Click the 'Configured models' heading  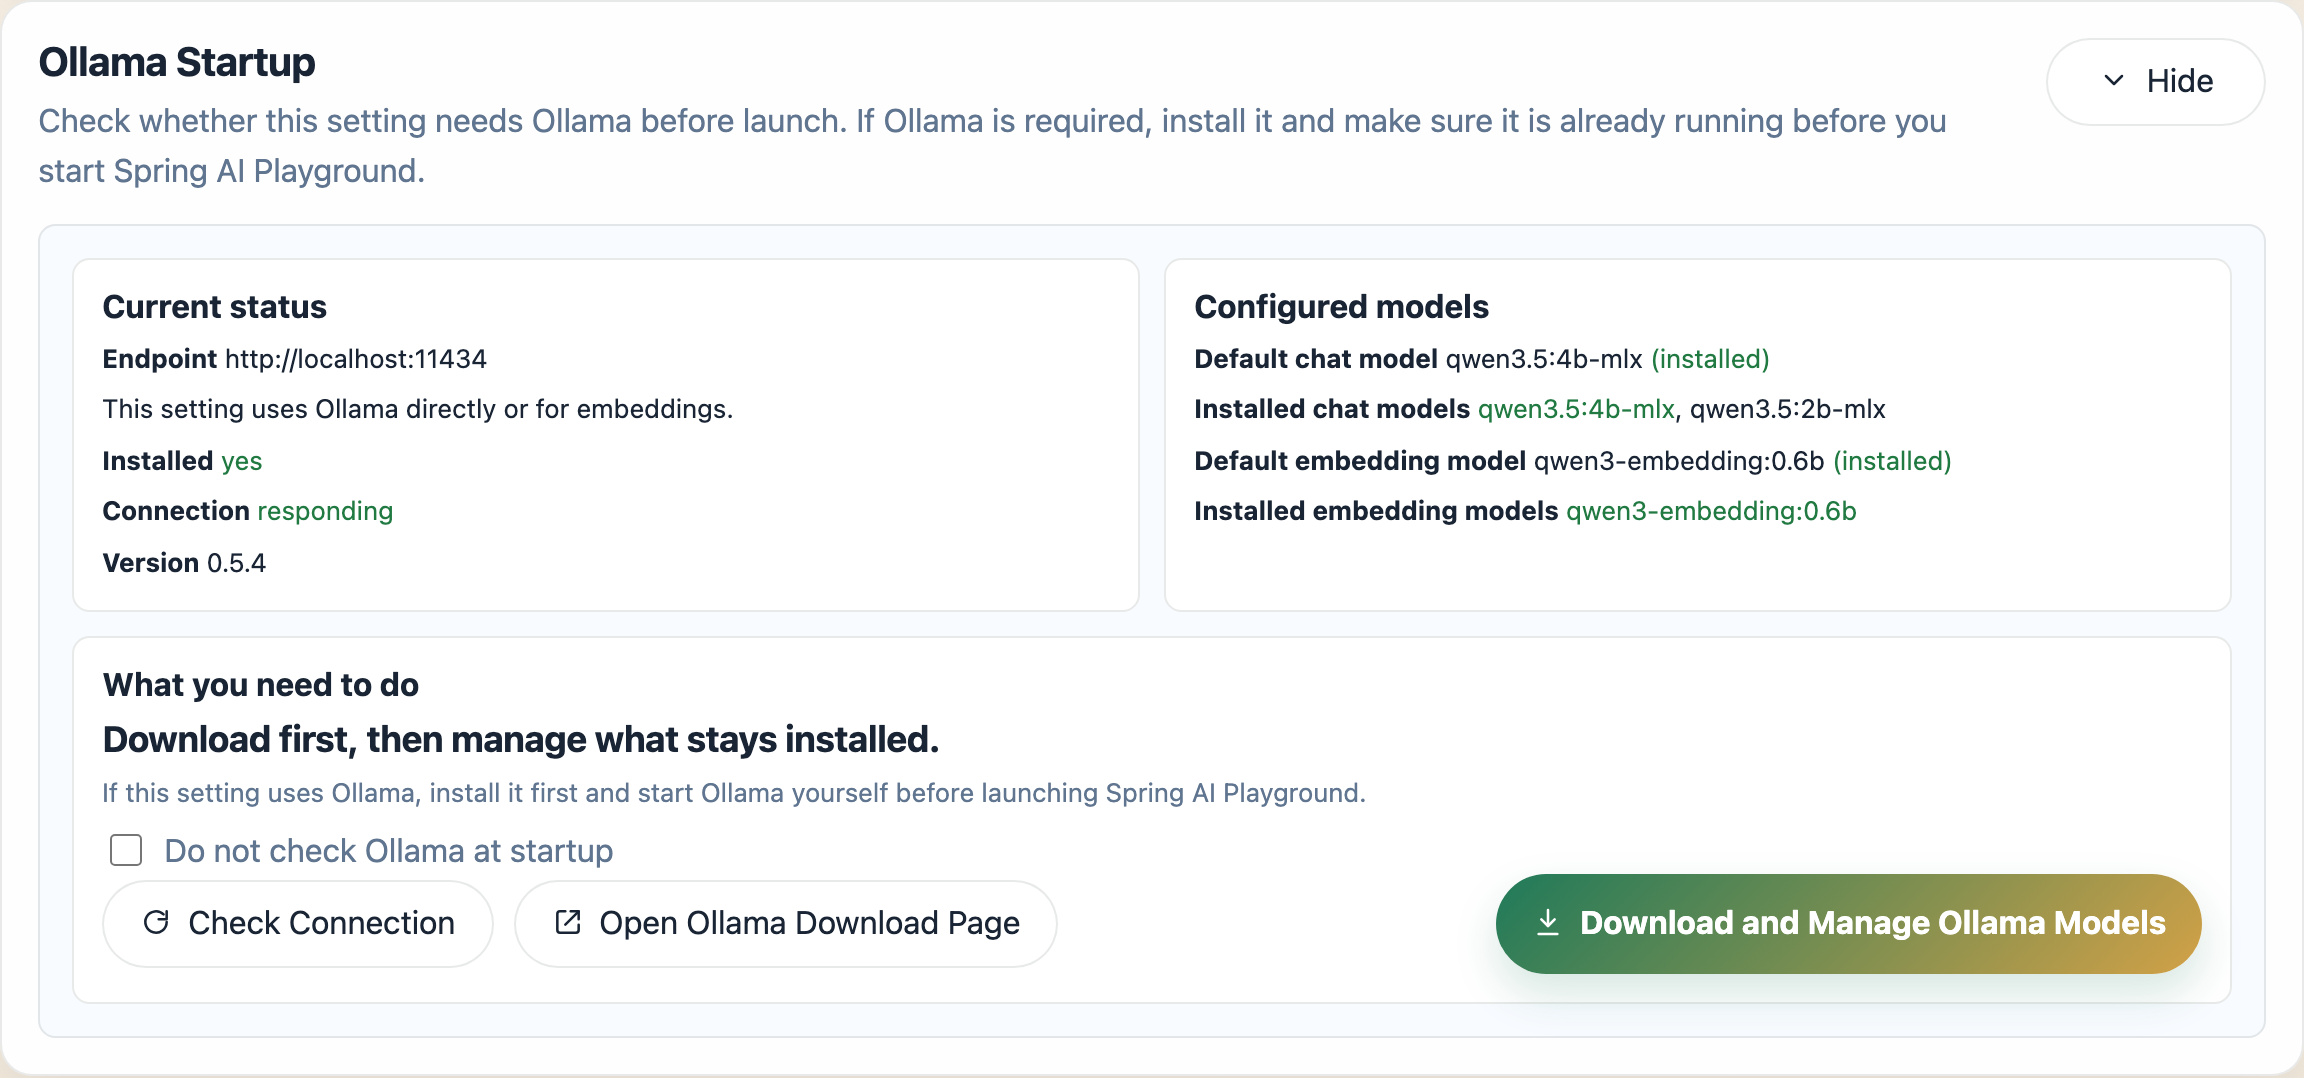1341,307
